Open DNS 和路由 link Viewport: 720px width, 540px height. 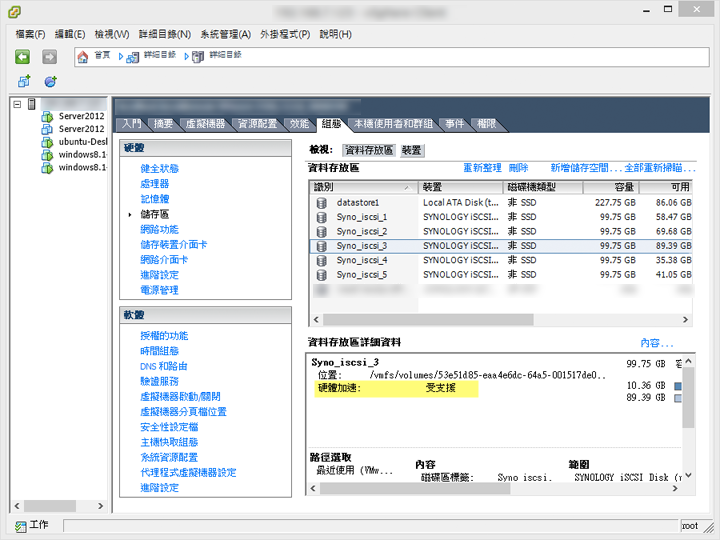point(163,366)
